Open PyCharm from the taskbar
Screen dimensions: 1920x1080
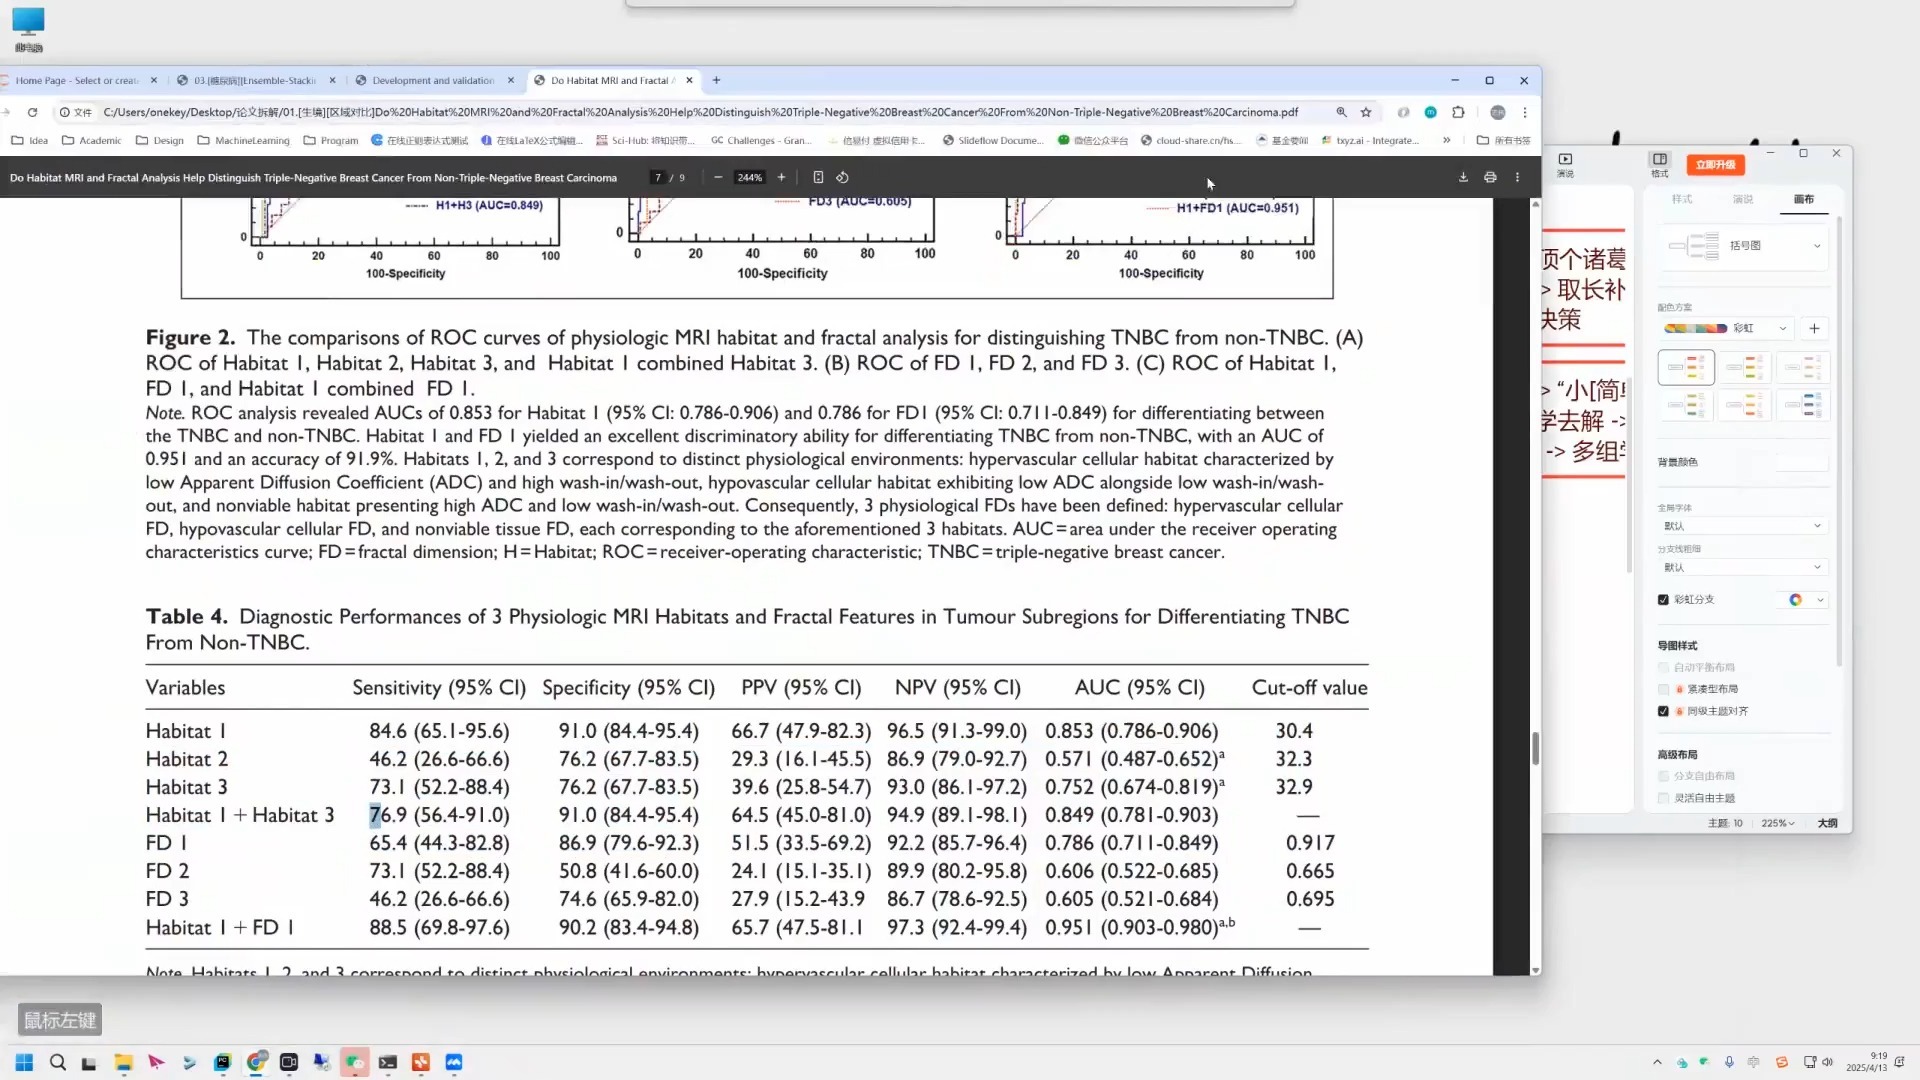click(x=222, y=1062)
